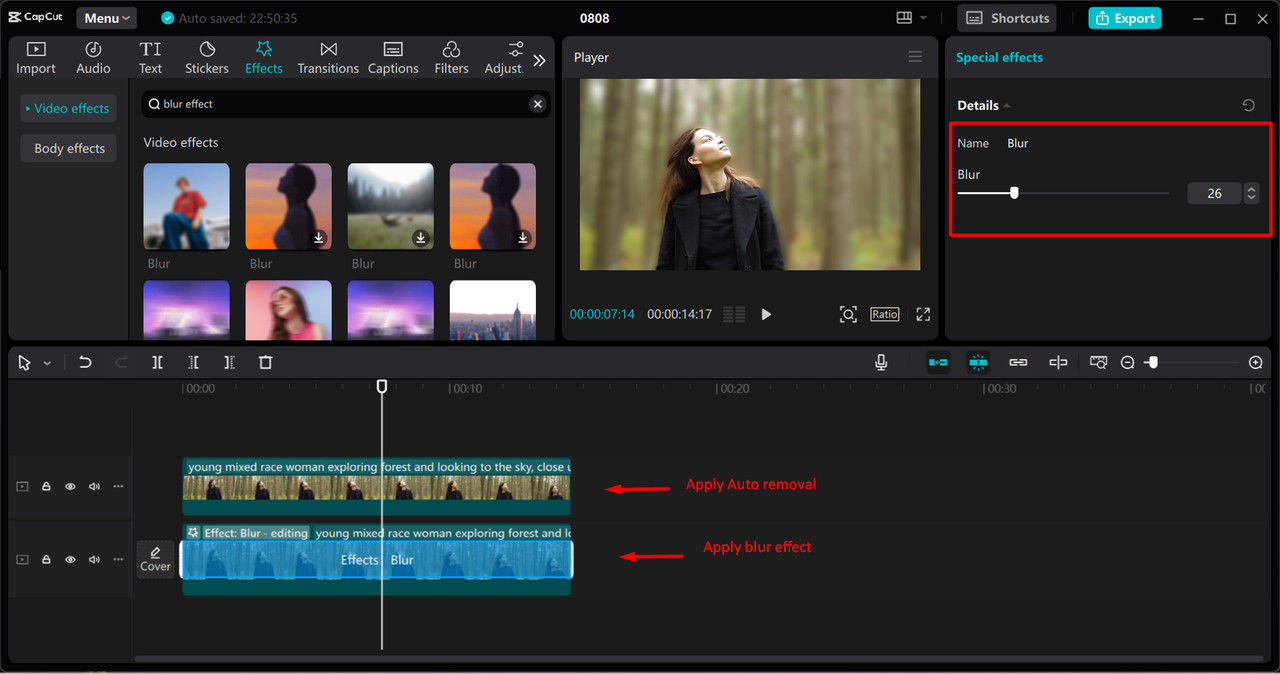Choose the city skyline effect thumbnail
This screenshot has width=1280, height=674.
pos(492,310)
